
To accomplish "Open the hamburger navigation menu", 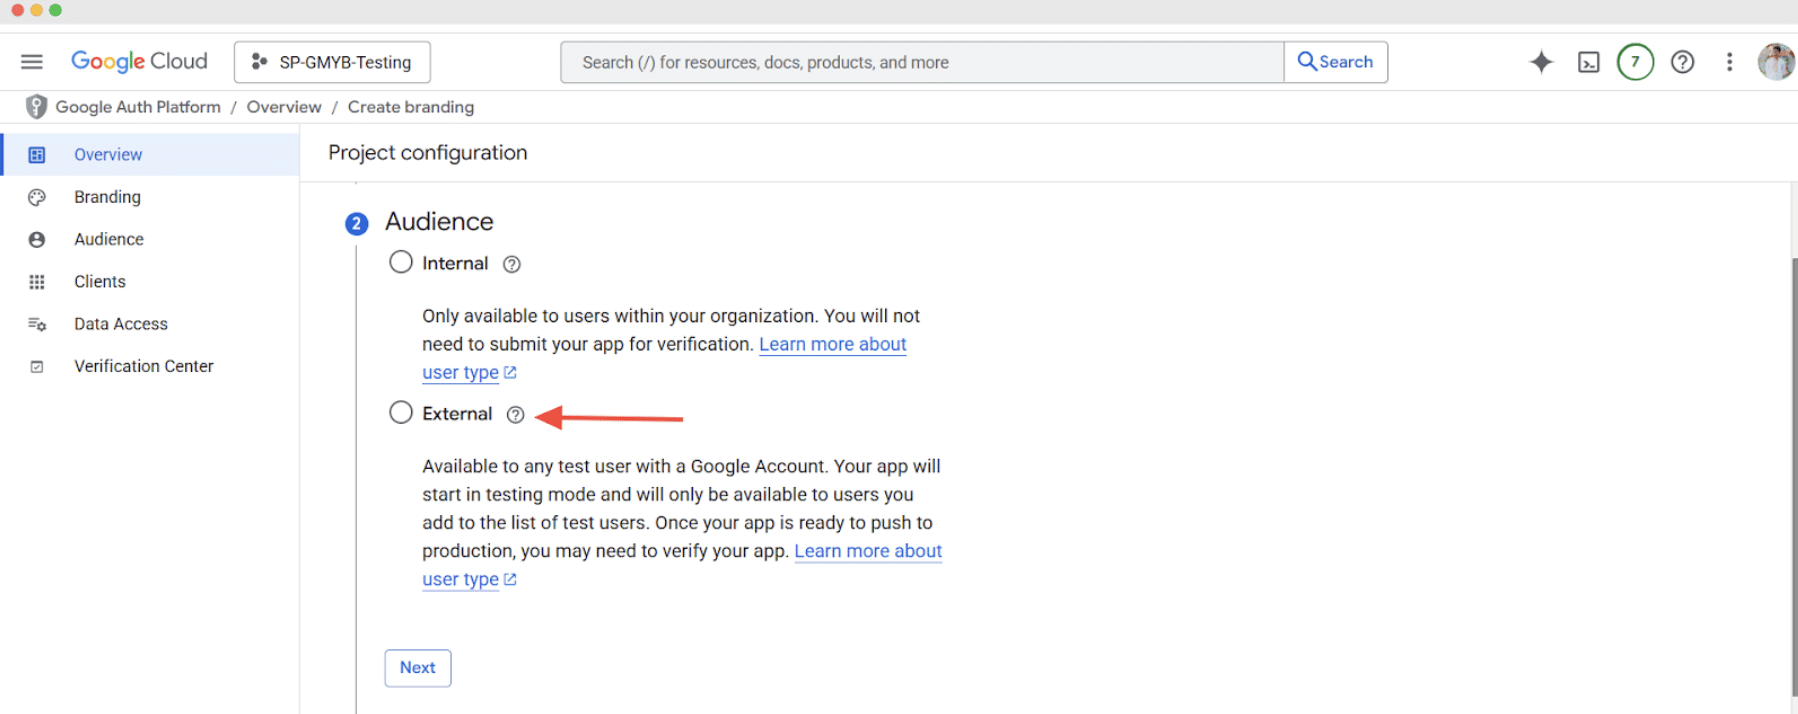I will (x=32, y=62).
